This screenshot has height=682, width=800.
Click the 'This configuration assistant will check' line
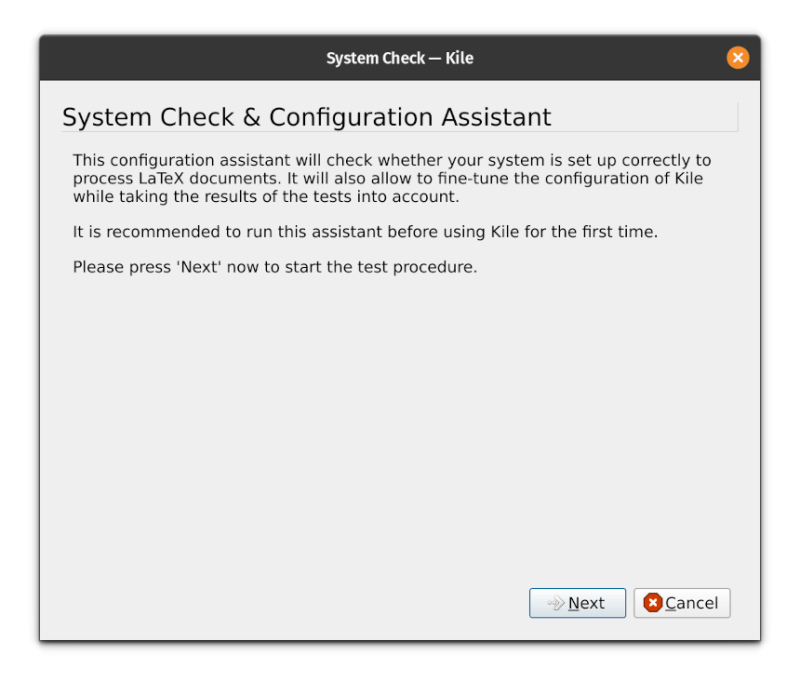[x=392, y=161]
